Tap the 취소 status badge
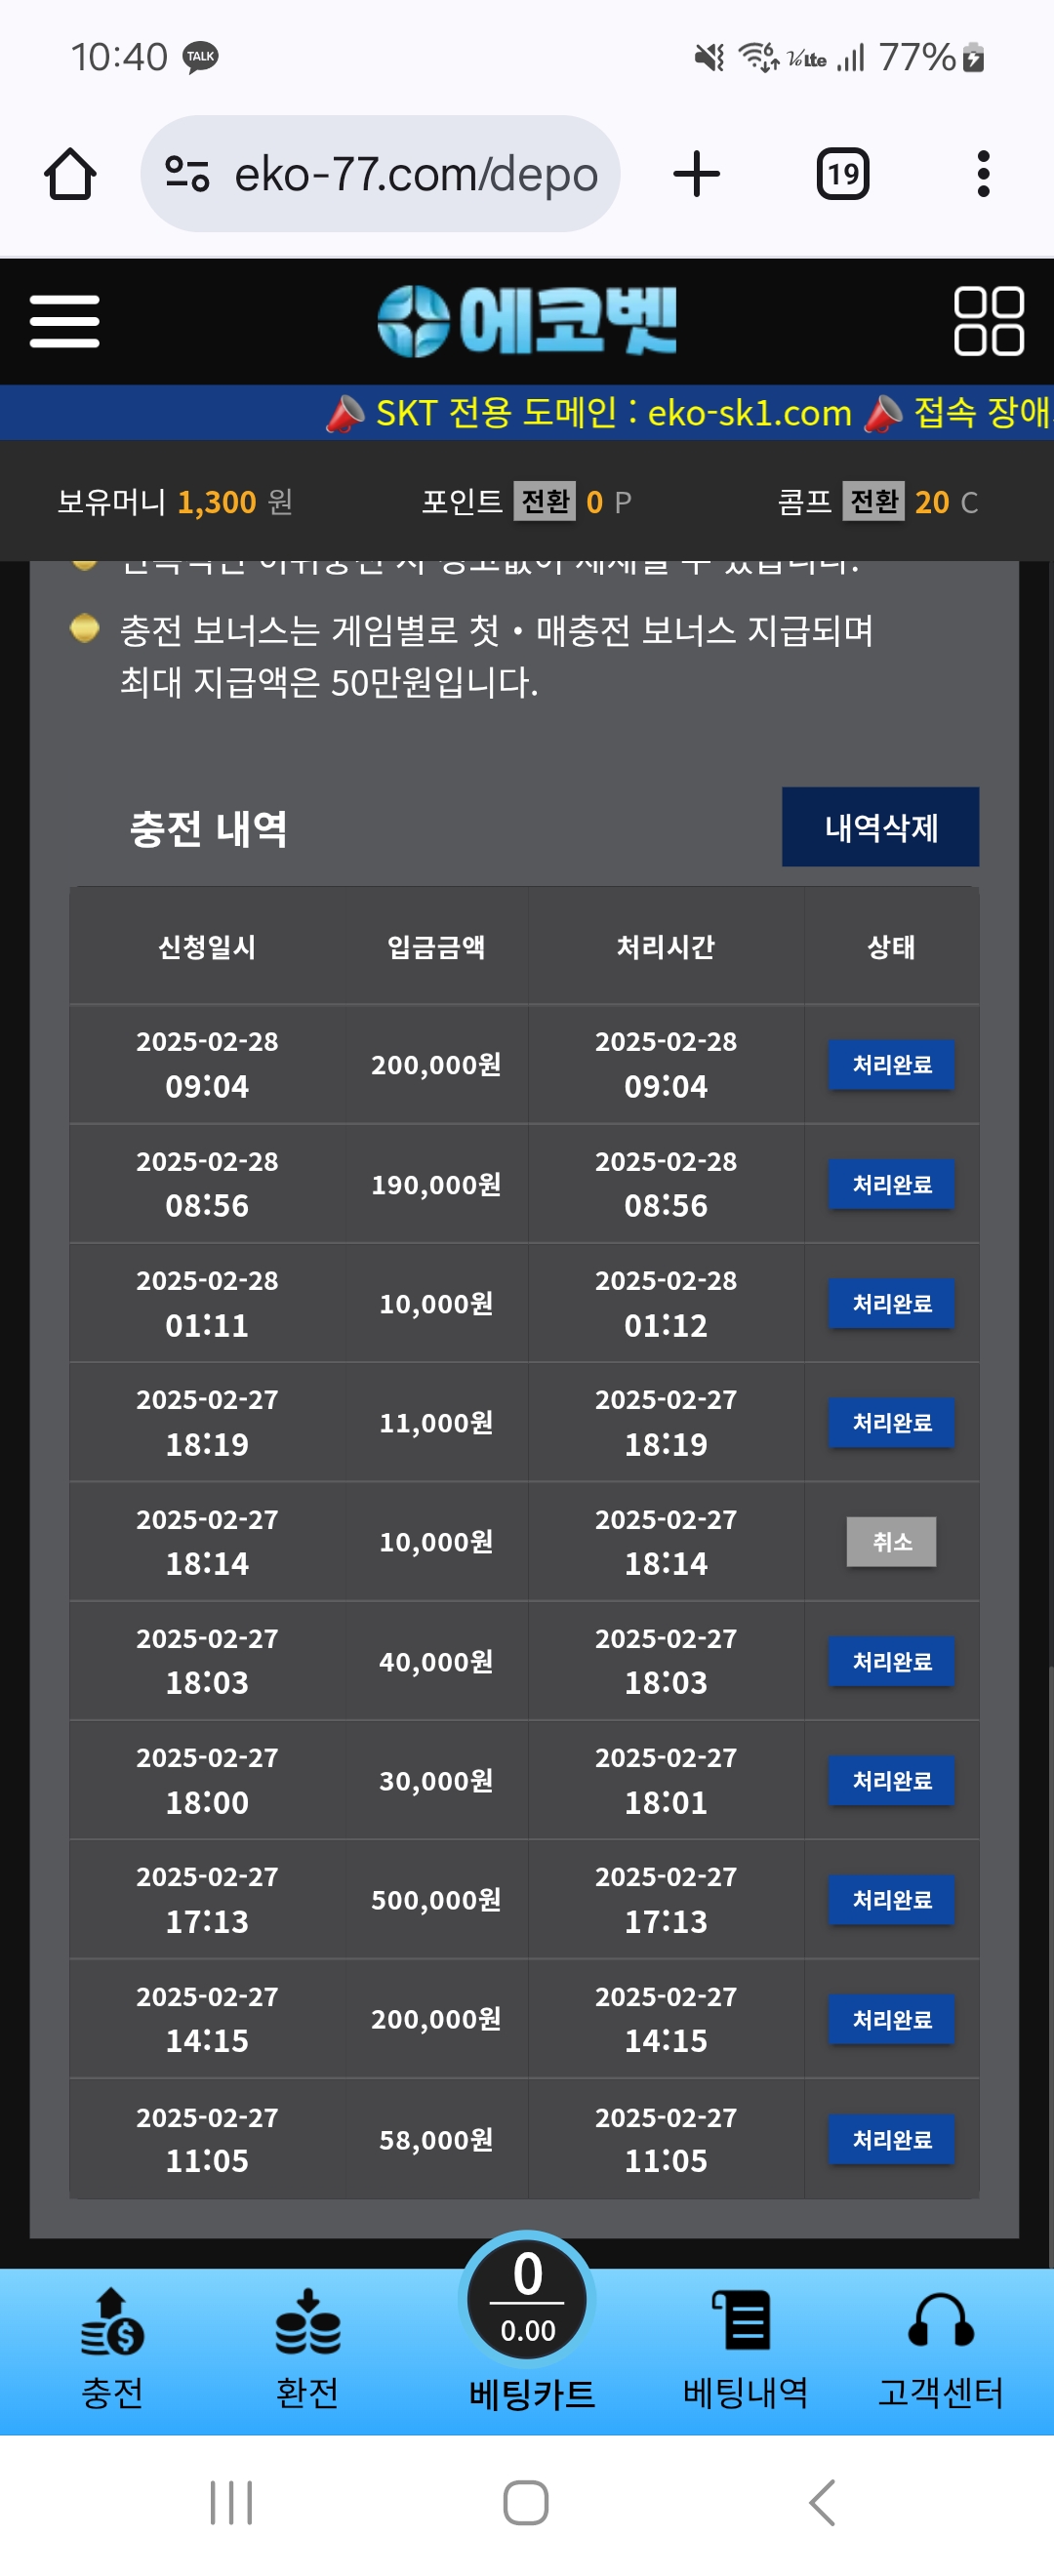 [891, 1542]
